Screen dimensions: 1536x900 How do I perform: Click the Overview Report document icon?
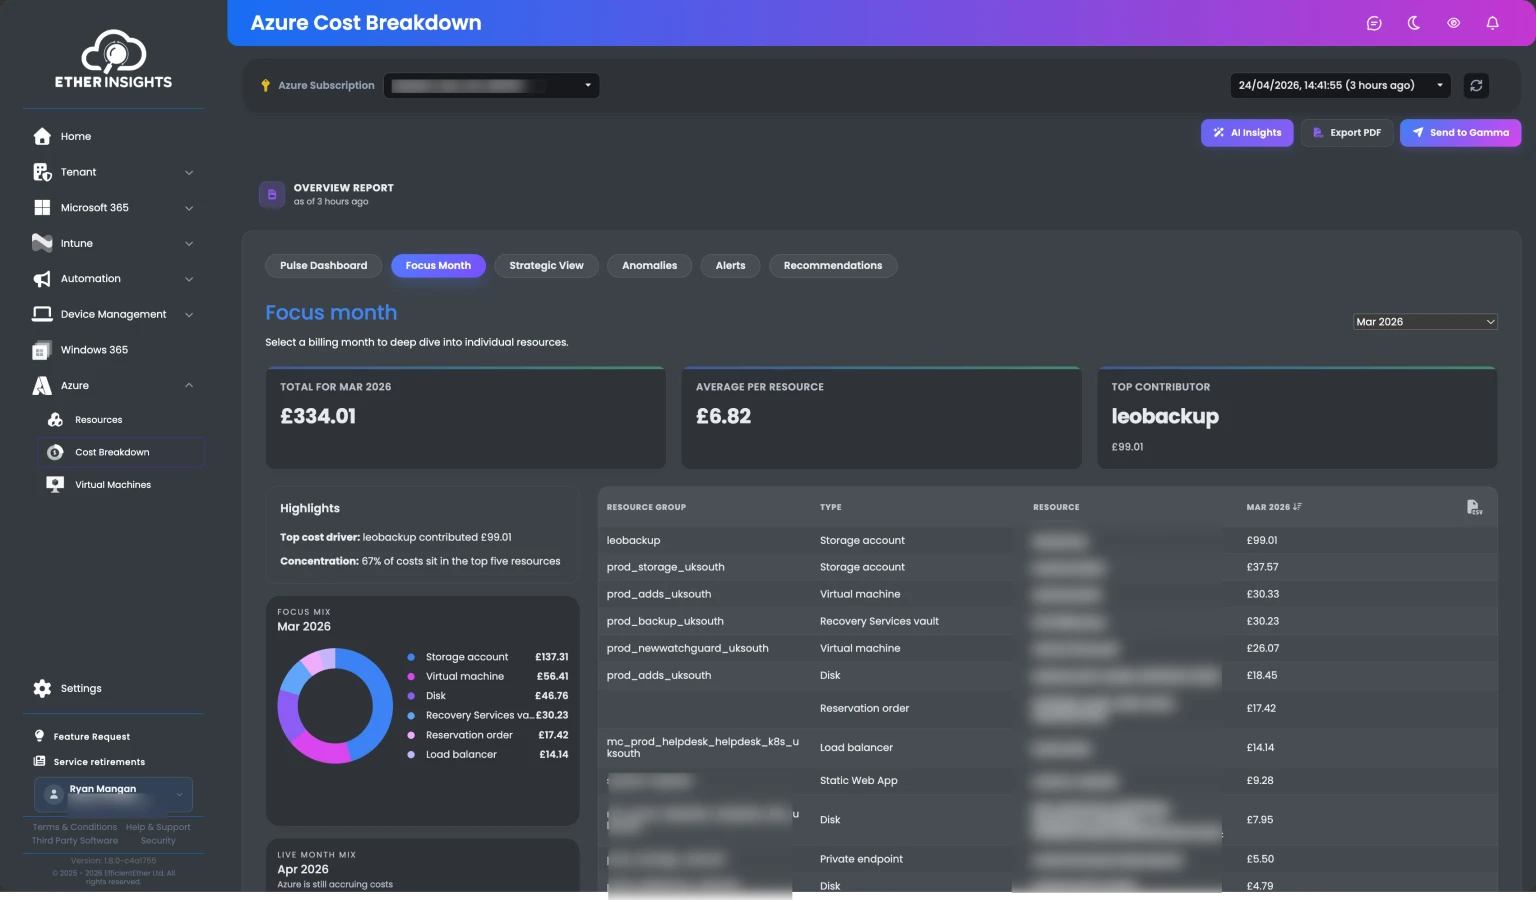(272, 194)
